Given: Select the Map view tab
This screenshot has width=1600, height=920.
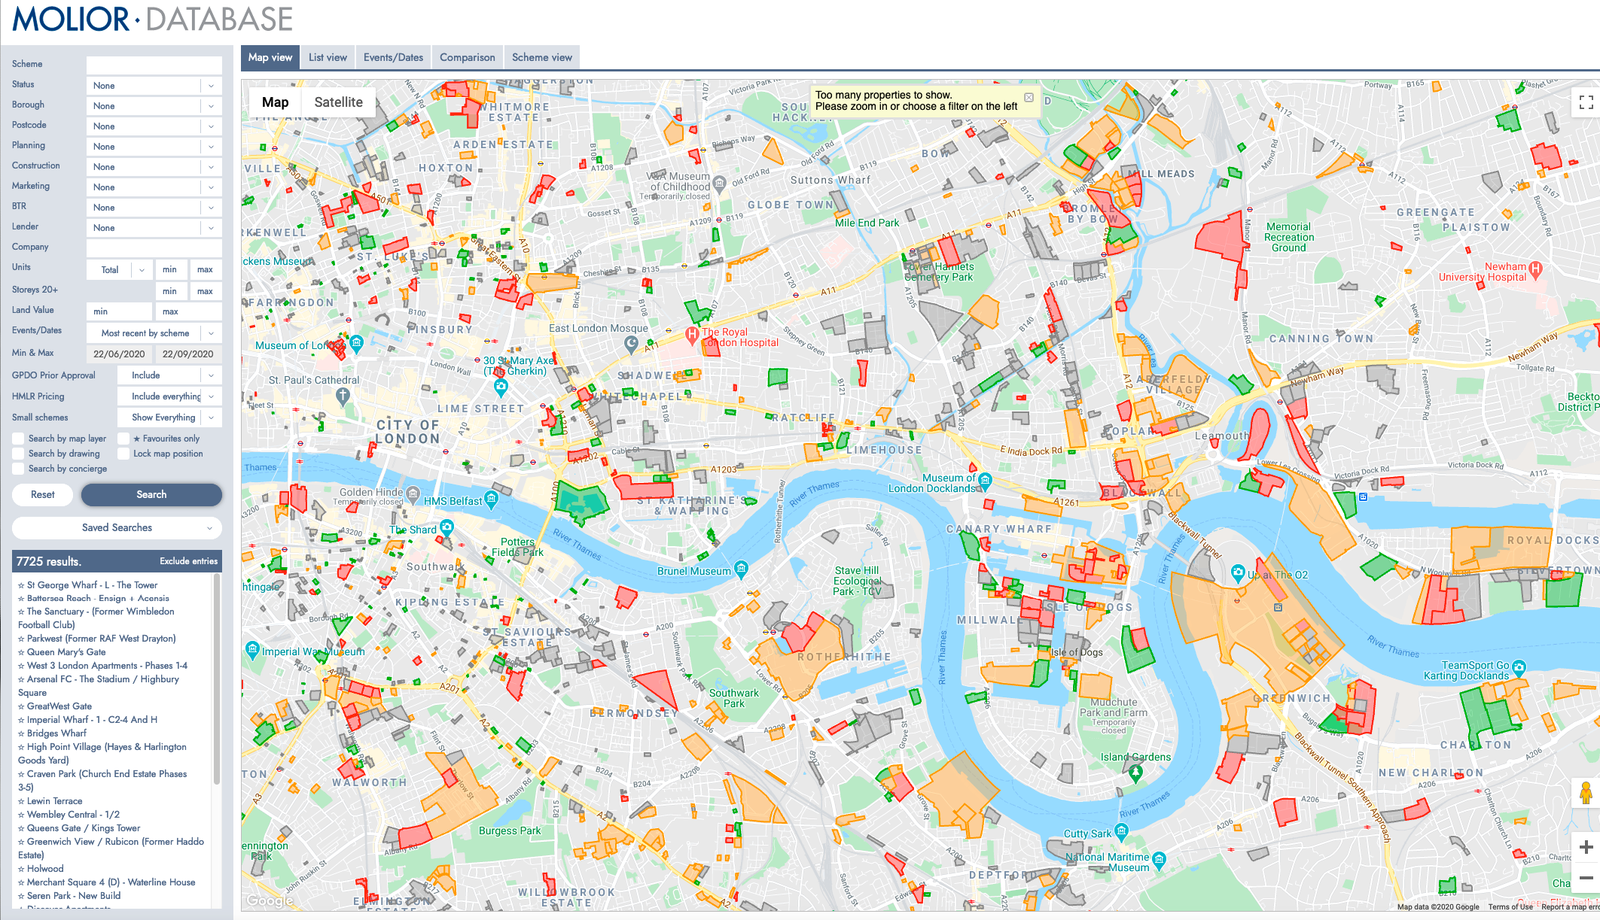Looking at the screenshot, I should coord(270,57).
